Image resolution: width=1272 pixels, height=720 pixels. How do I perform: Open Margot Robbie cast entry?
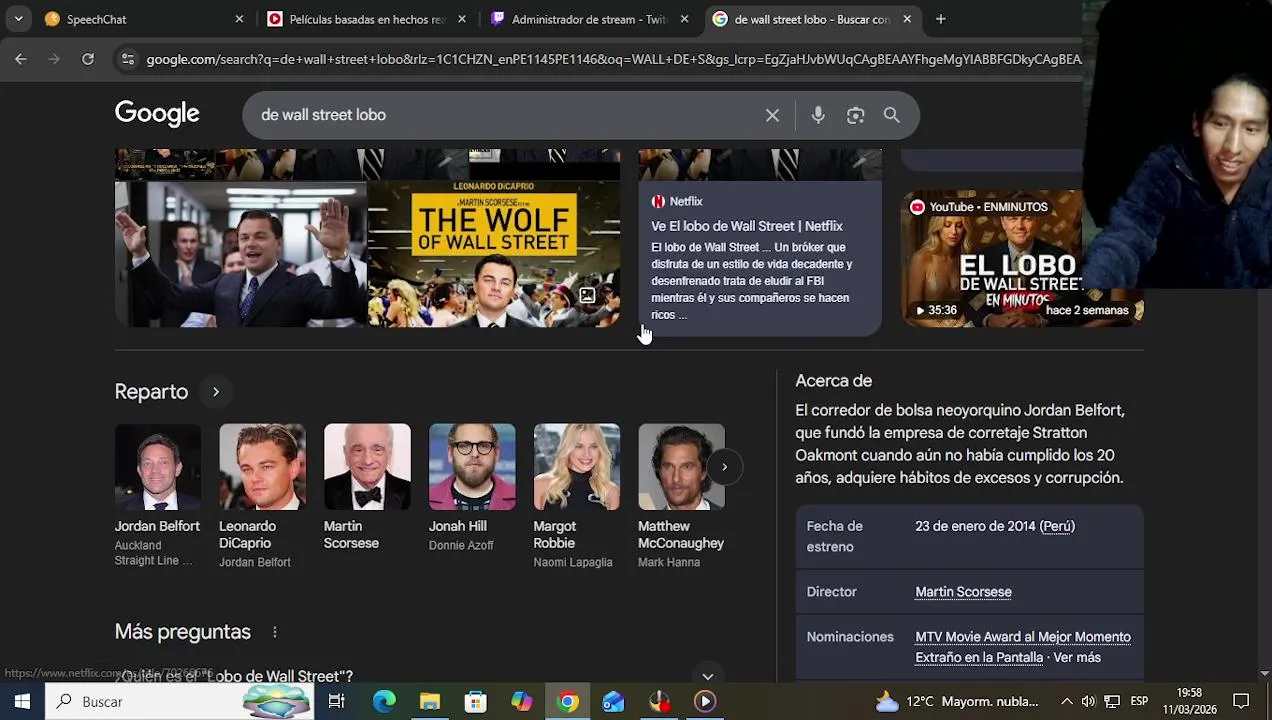click(x=576, y=496)
